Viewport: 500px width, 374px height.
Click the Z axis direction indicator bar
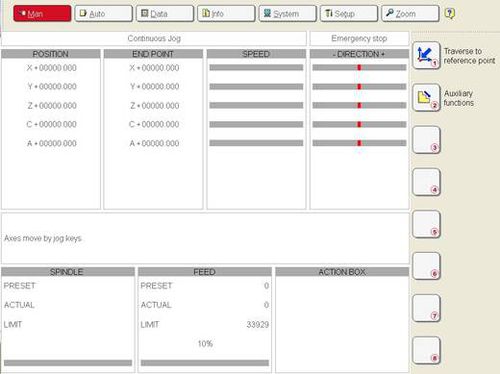(x=359, y=105)
